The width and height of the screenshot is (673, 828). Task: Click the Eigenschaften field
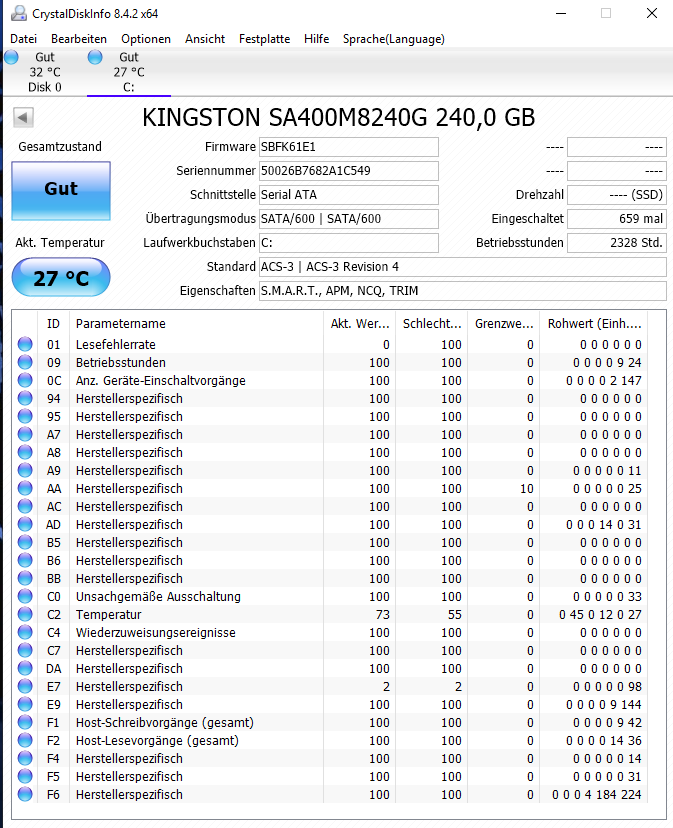[463, 291]
